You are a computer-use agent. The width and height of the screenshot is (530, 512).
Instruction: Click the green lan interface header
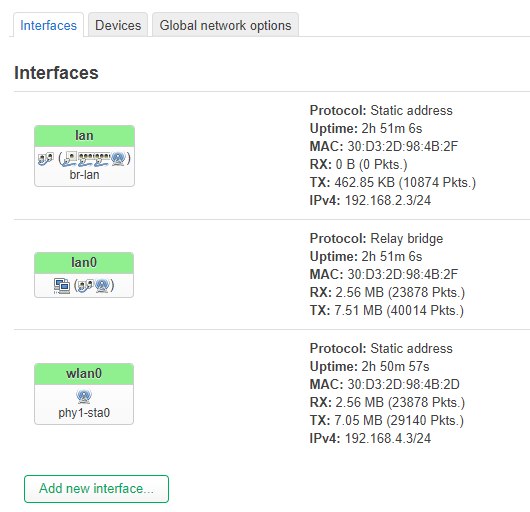pos(84,136)
